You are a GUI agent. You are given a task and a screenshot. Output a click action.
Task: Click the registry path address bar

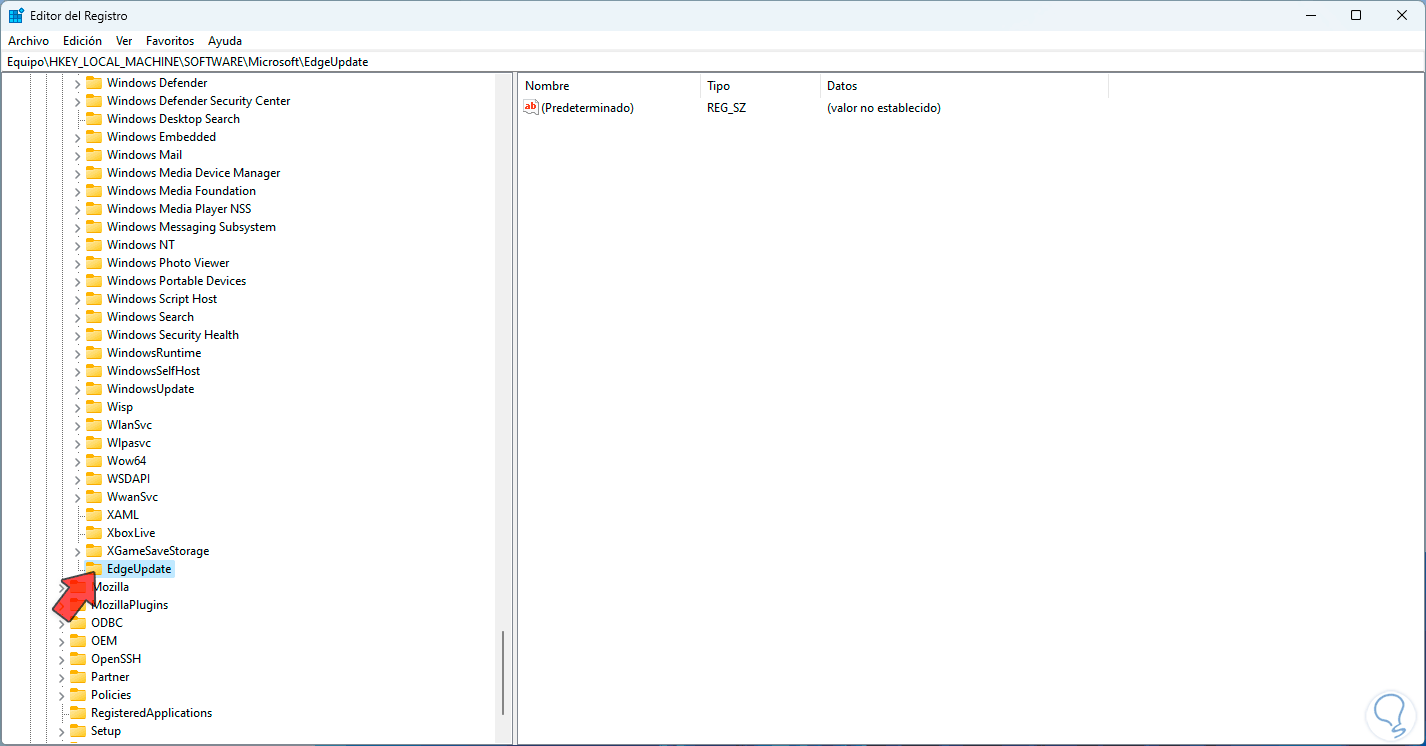[713, 61]
